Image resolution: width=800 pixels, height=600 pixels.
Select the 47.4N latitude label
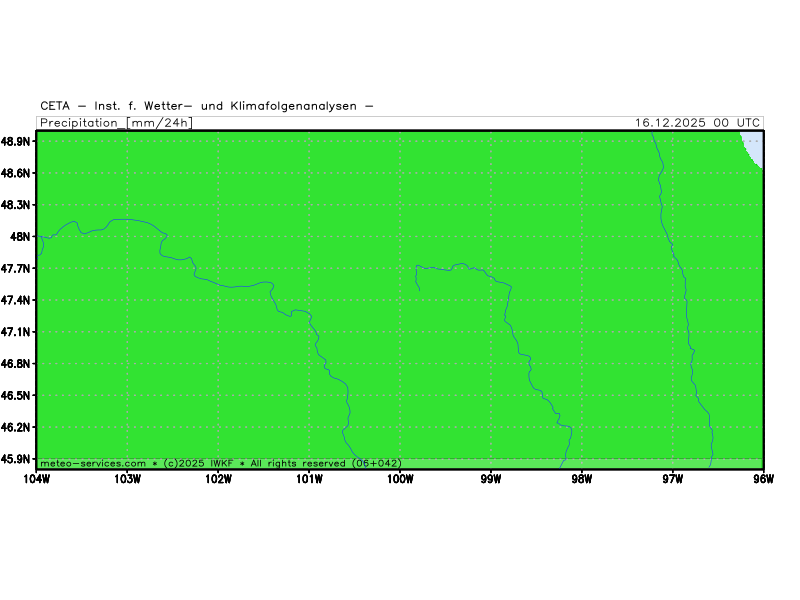(17, 300)
